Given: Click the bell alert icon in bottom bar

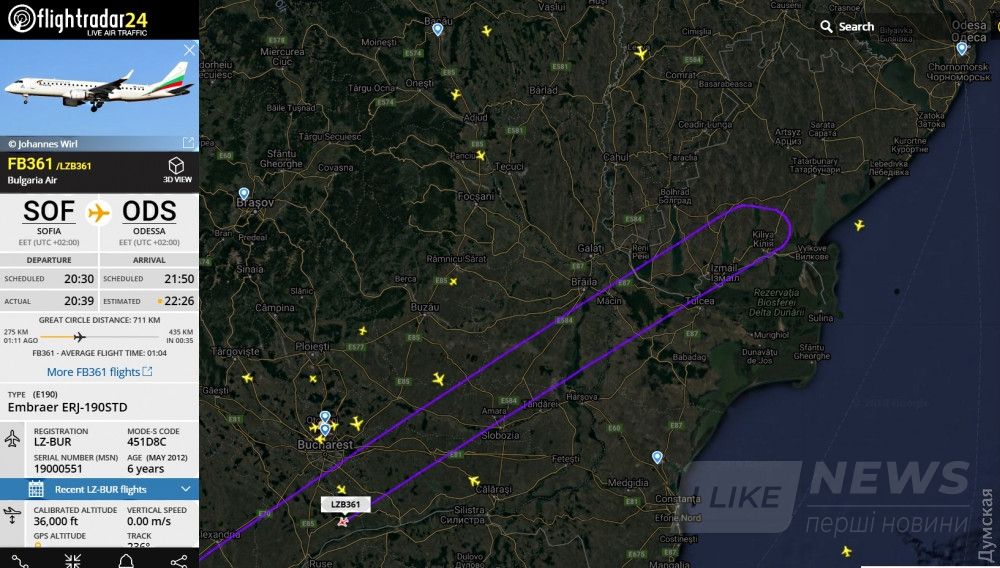Looking at the screenshot, I should [126, 561].
